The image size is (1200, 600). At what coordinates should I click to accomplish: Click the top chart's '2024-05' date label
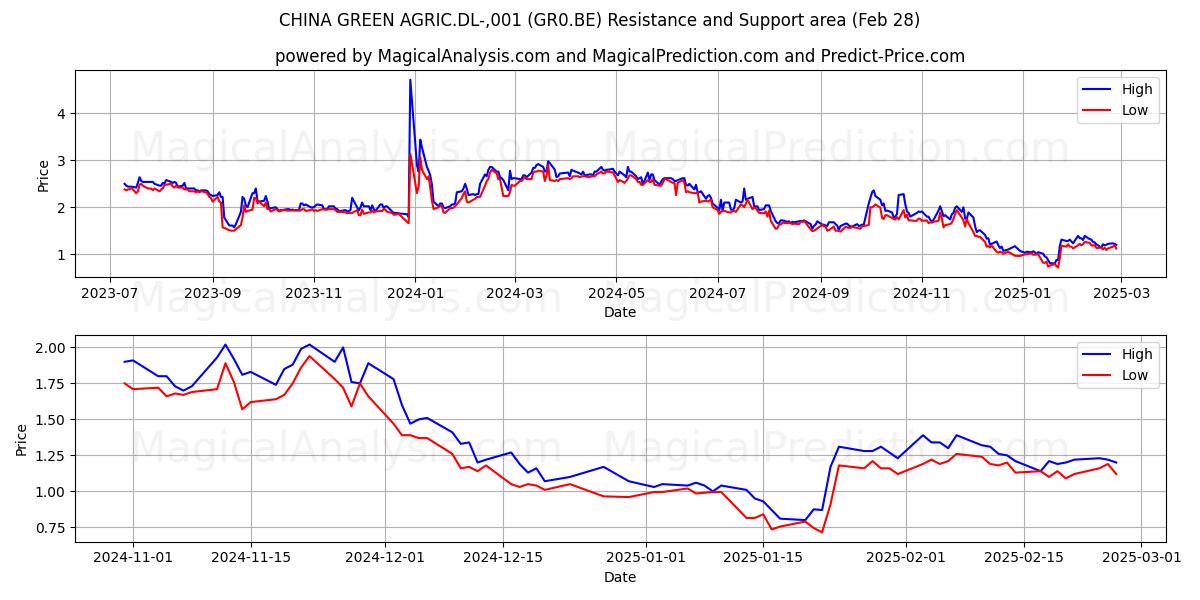click(616, 293)
